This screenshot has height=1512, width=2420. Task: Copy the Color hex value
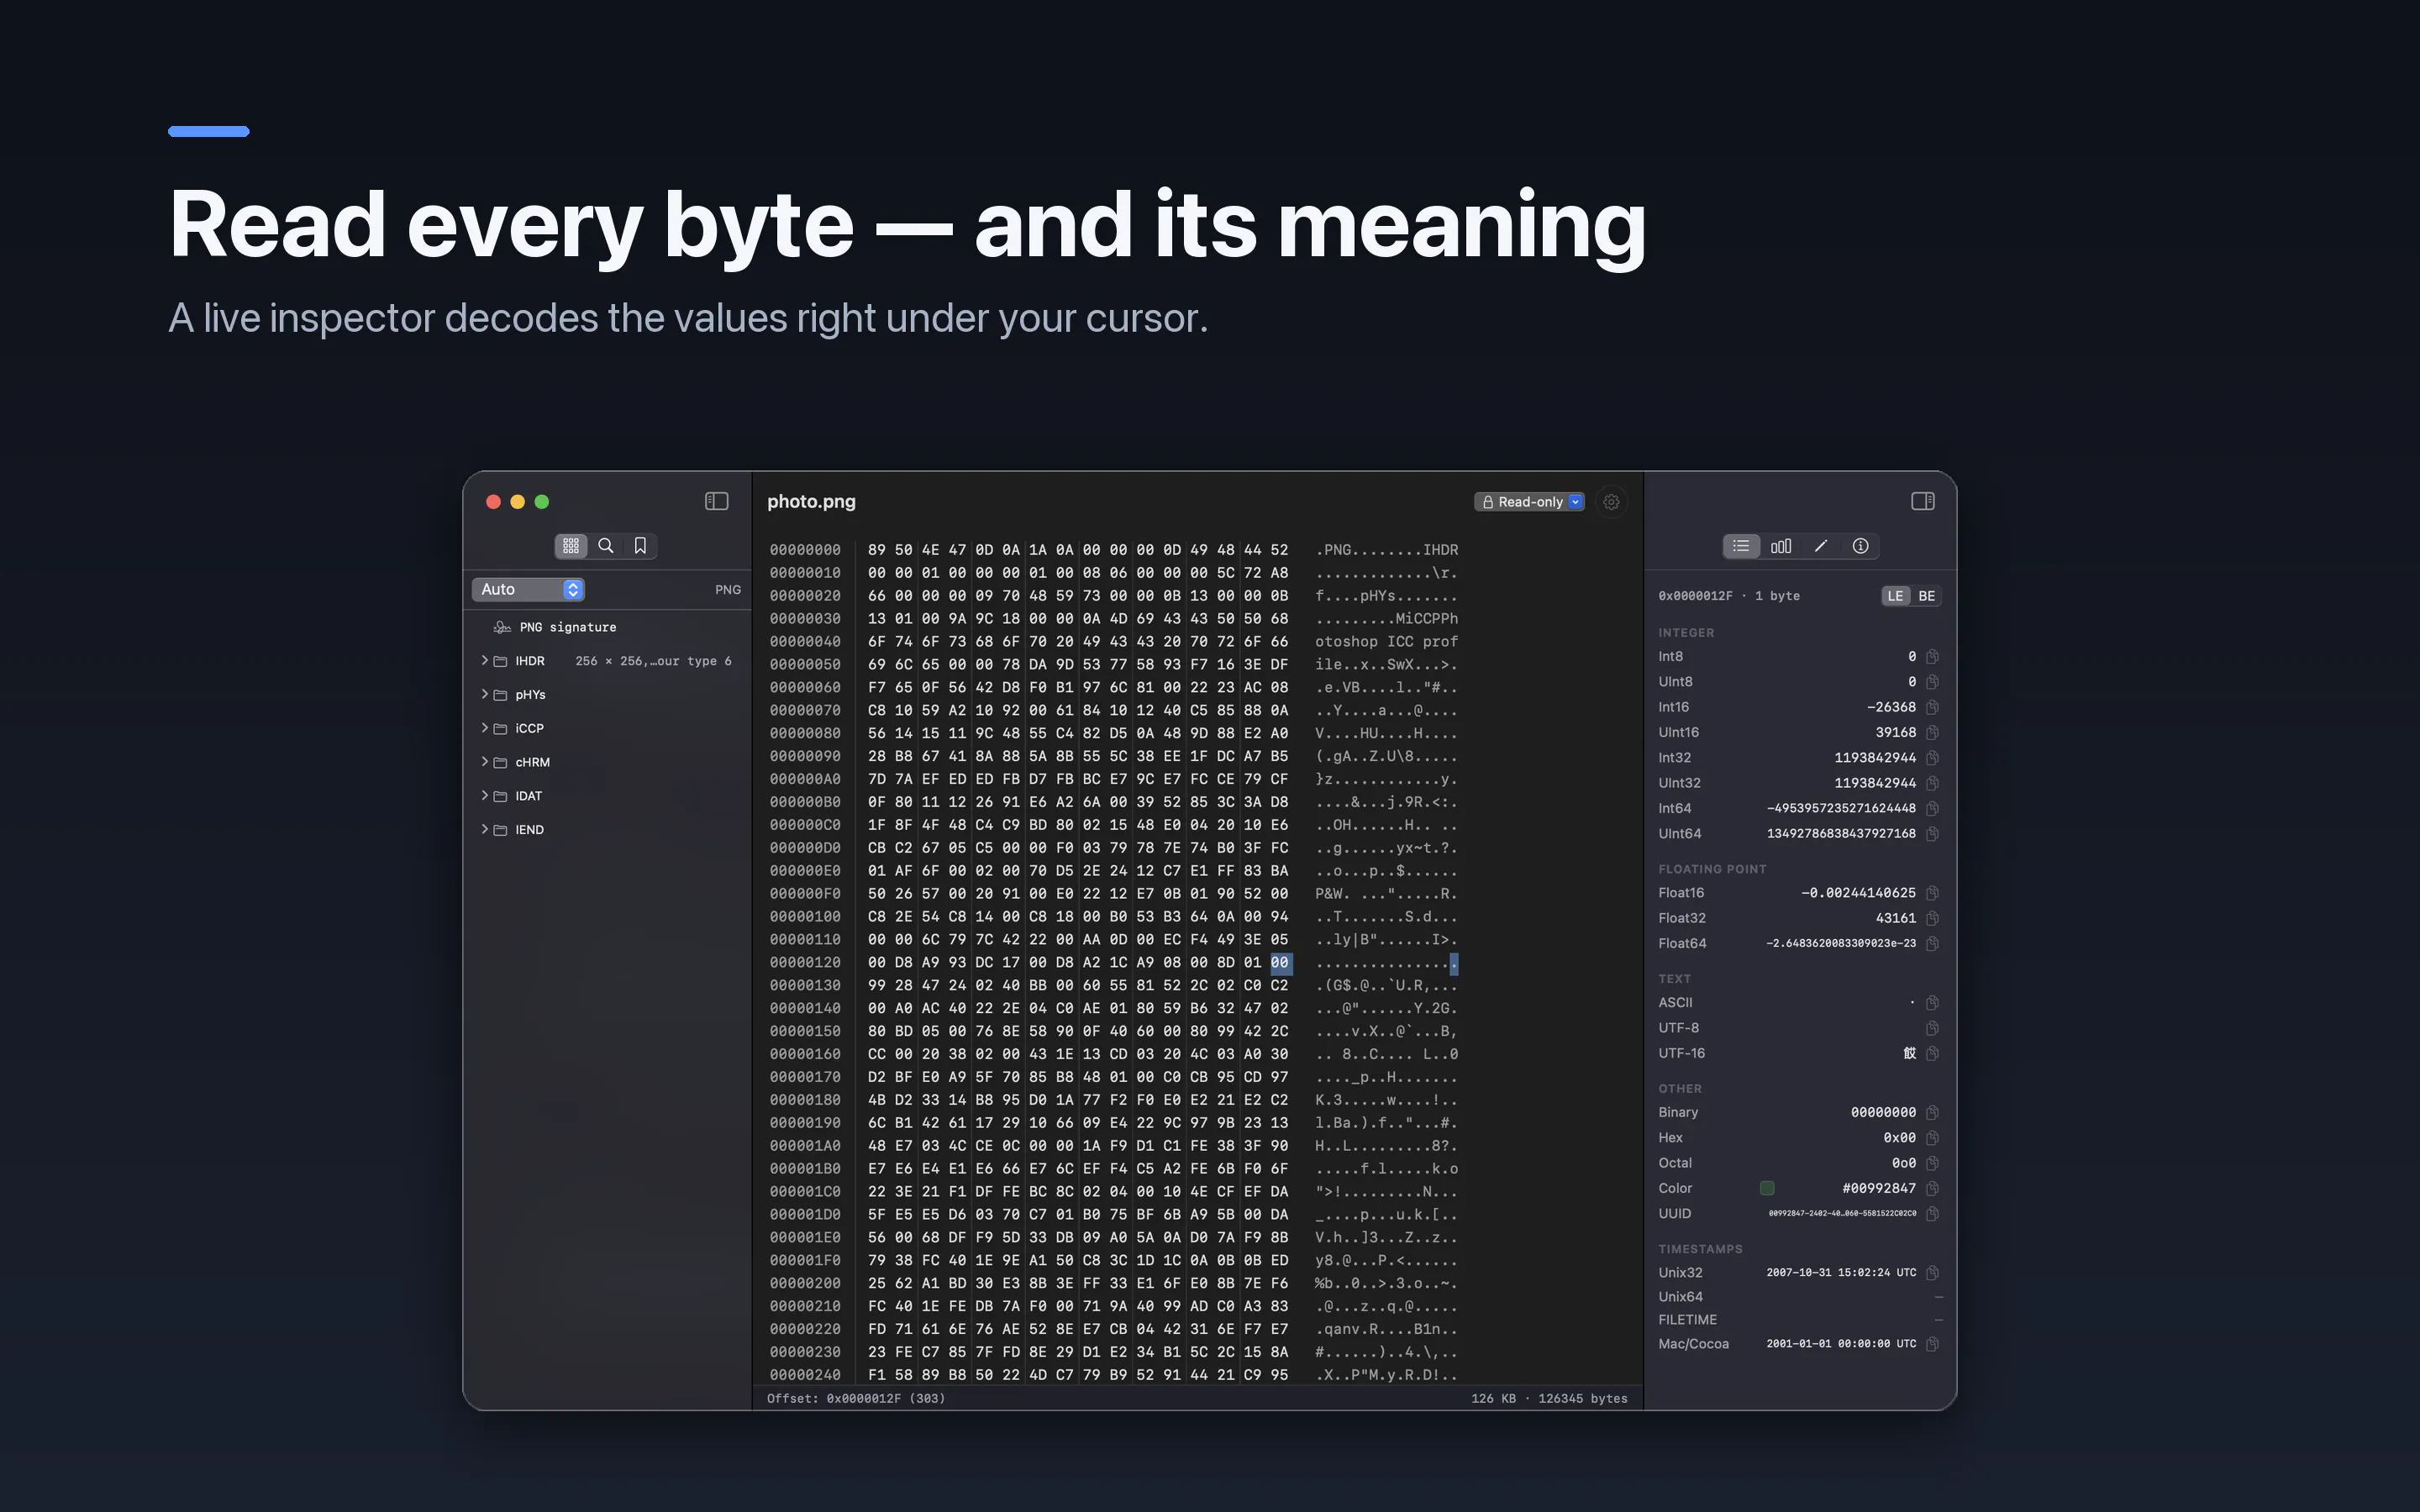[x=1932, y=1189]
